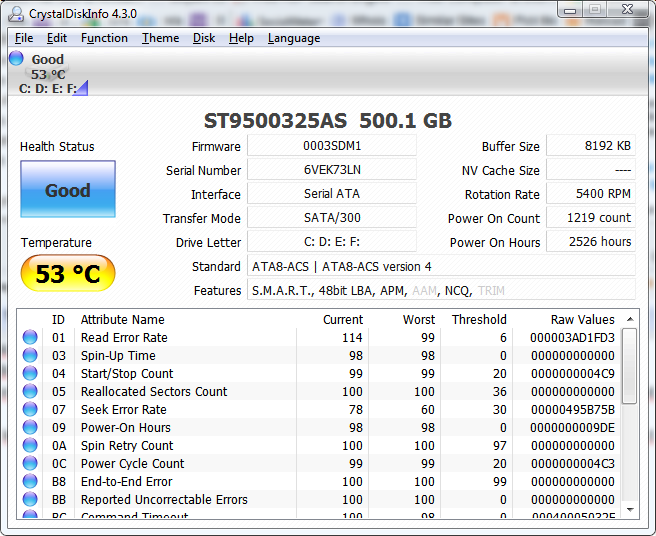The image size is (656, 536).
Task: Click the drive letters C: D: E: F: in drive bar
Action: click(48, 89)
